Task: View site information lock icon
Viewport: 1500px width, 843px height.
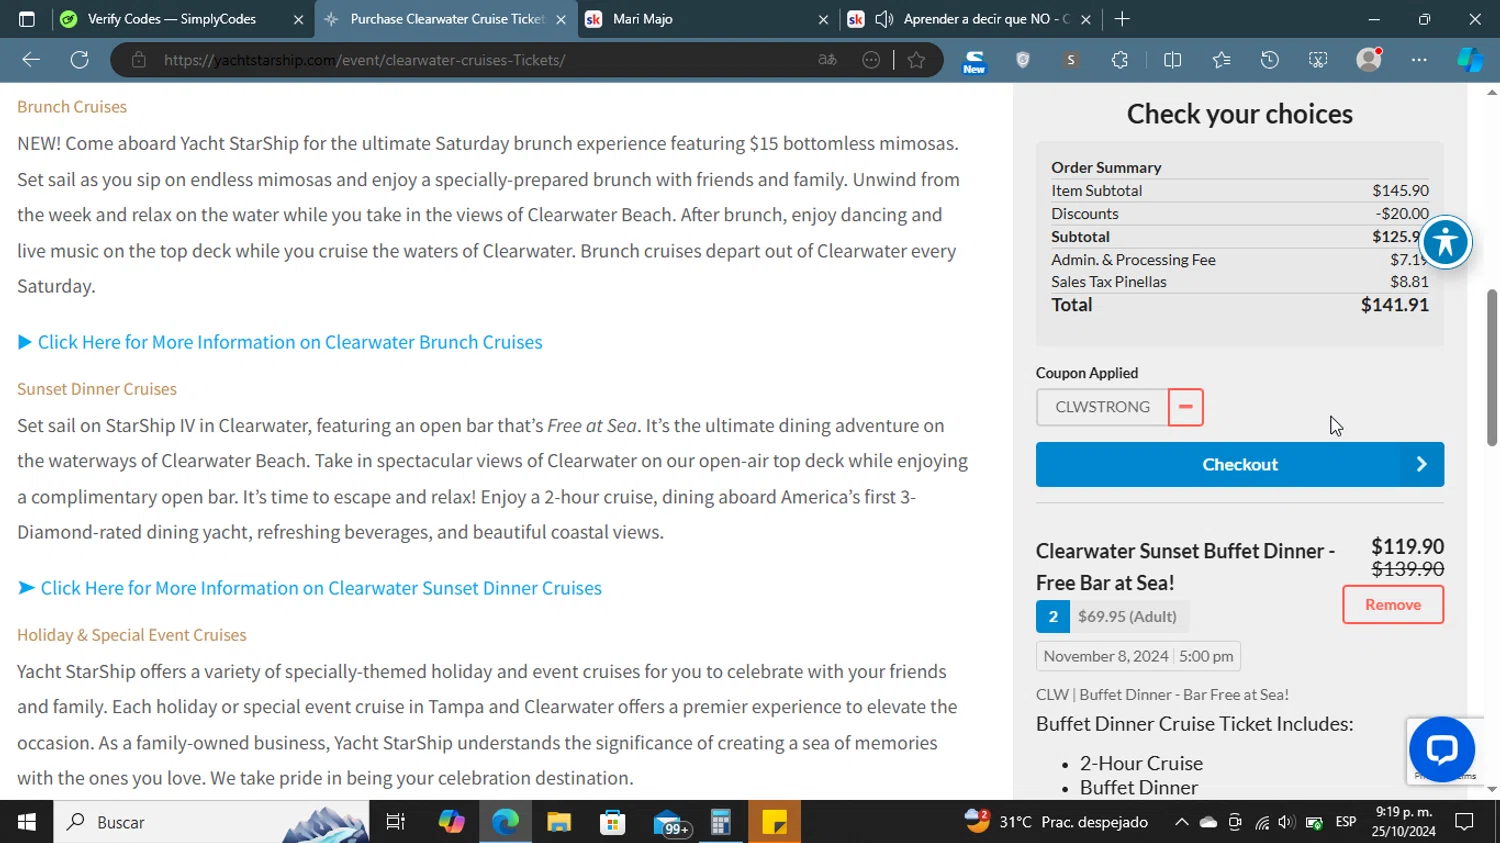Action: pyautogui.click(x=139, y=60)
